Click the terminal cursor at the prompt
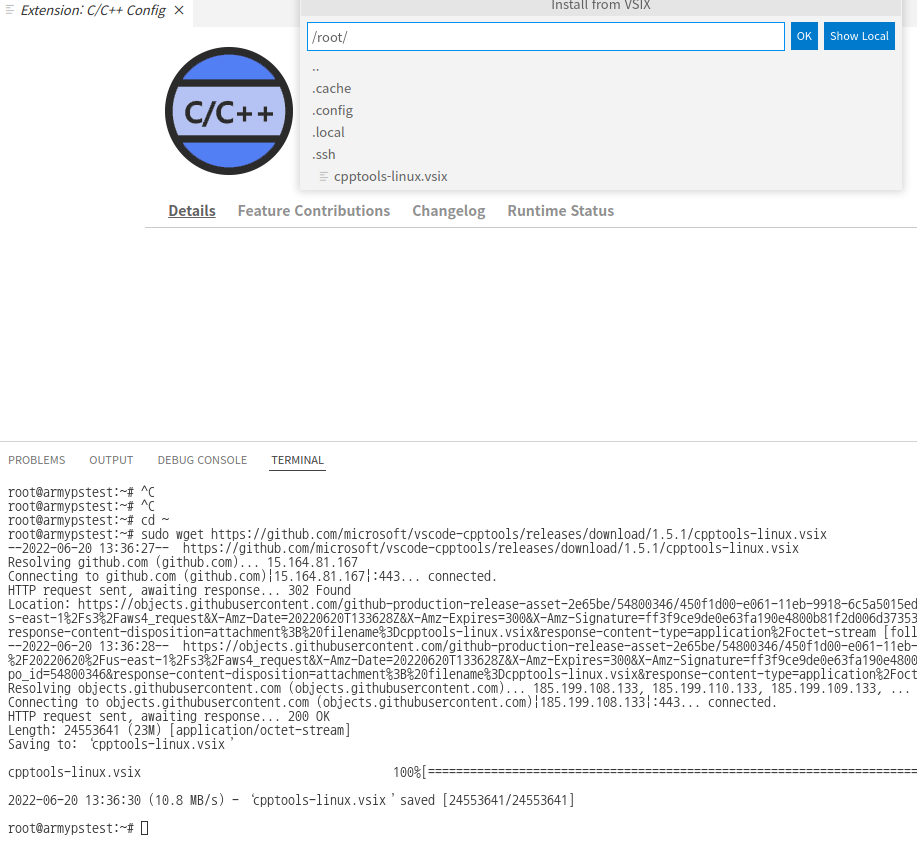This screenshot has width=917, height=865. [x=144, y=828]
